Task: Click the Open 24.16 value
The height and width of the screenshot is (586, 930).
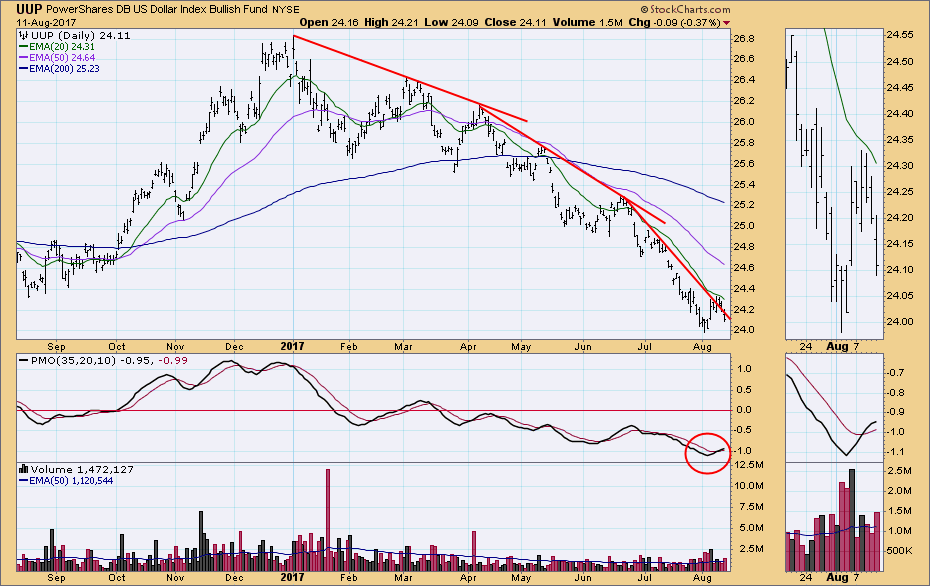Action: (x=329, y=23)
